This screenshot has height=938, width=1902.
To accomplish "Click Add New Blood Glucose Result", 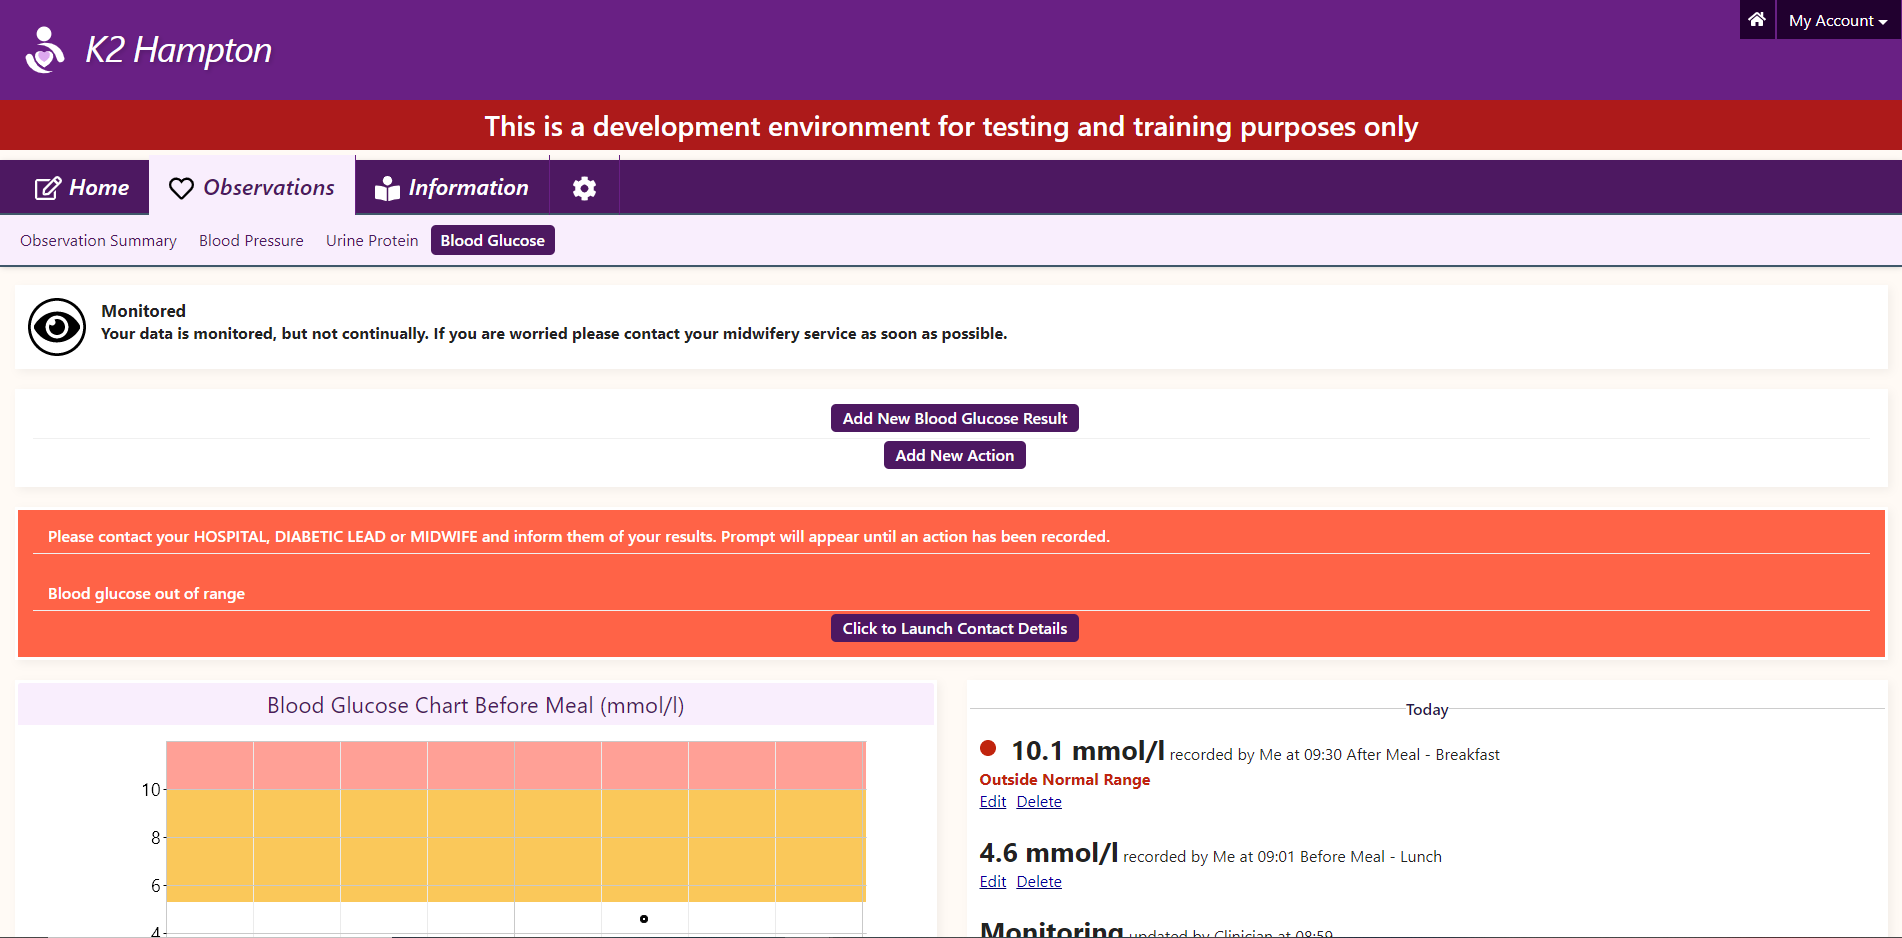I will point(955,419).
